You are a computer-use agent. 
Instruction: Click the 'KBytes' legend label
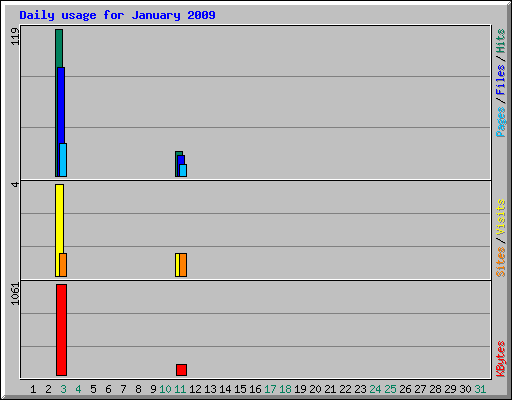point(500,359)
